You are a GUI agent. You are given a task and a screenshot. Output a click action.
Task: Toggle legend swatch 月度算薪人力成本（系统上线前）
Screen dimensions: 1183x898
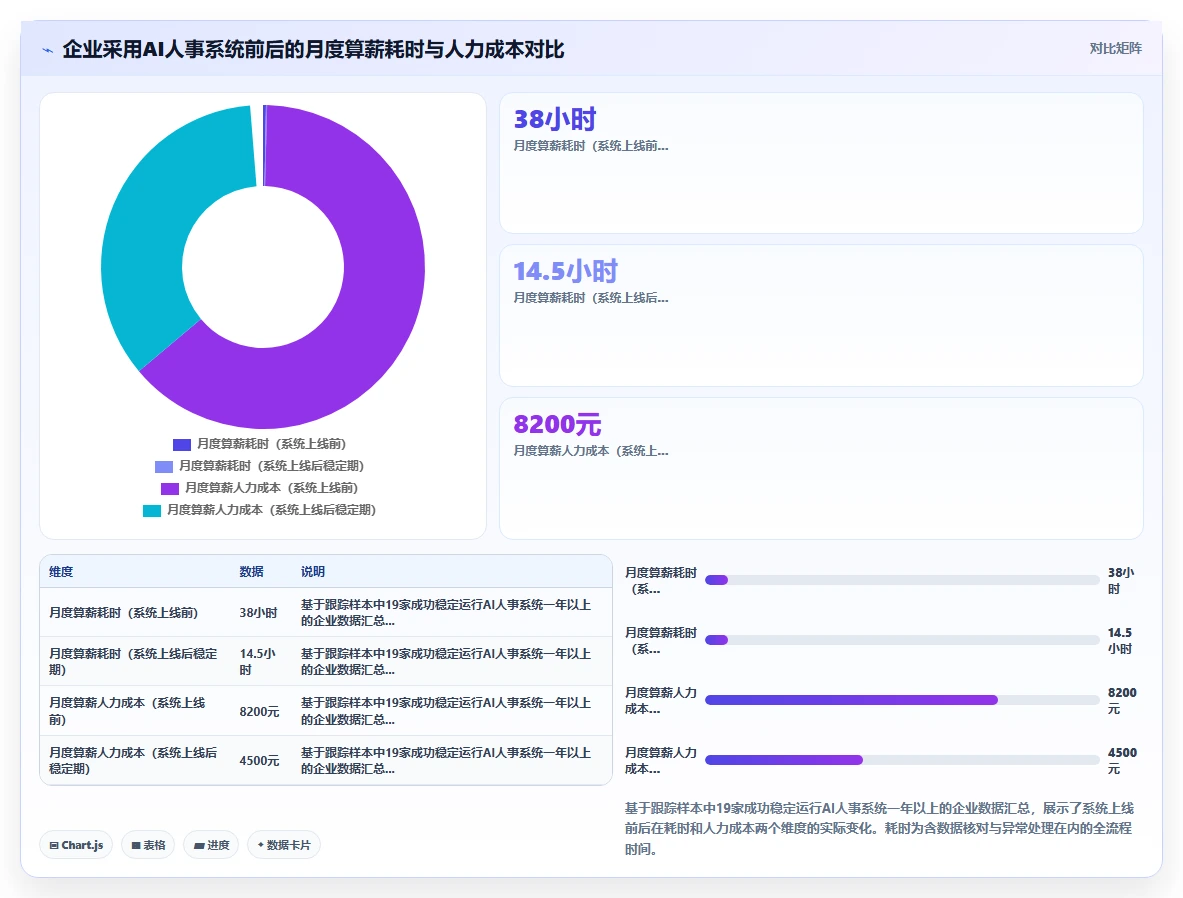(170, 488)
